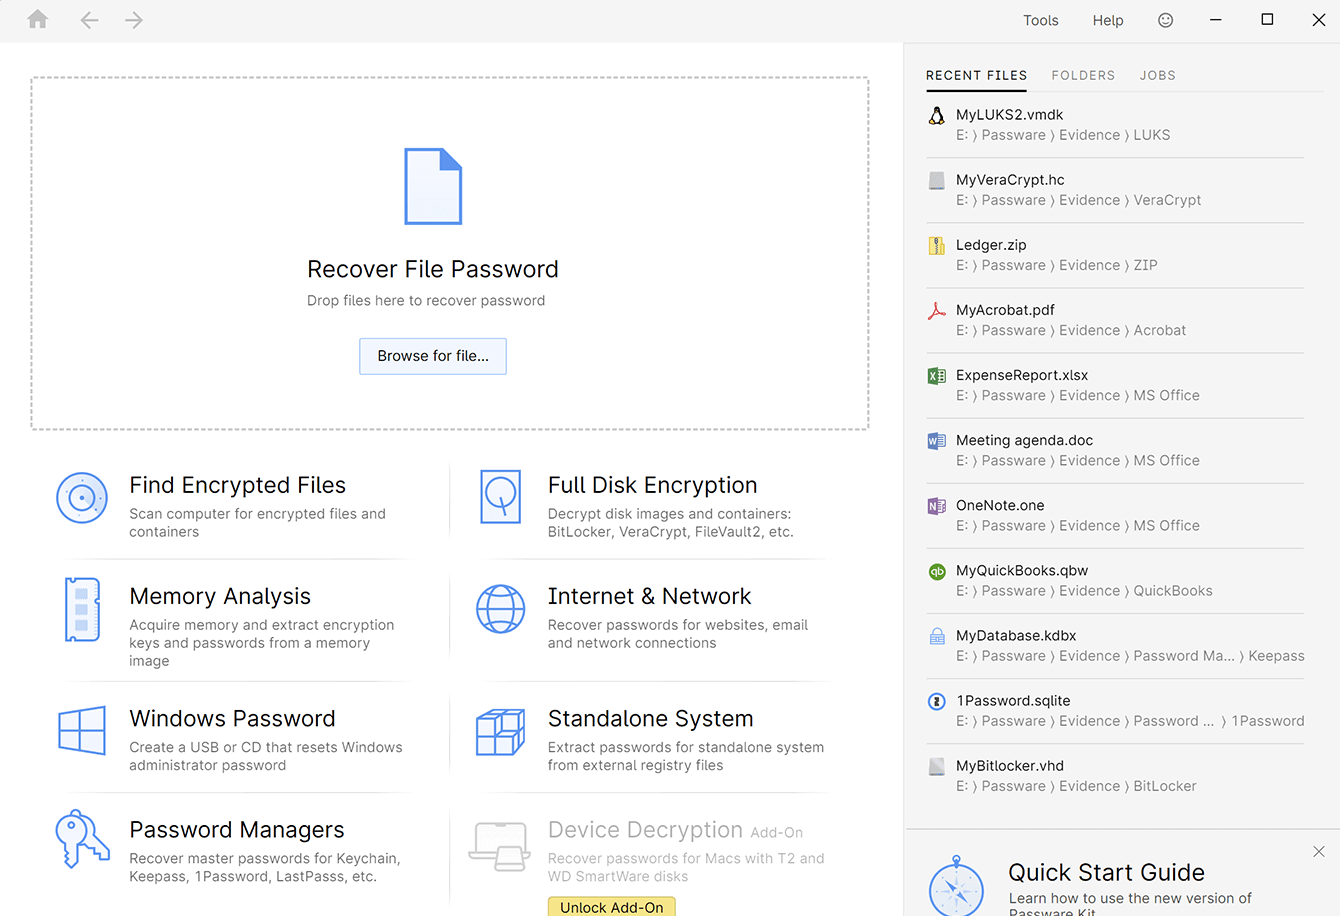Select the Password Managers keys icon
The width and height of the screenshot is (1340, 916).
click(81, 841)
